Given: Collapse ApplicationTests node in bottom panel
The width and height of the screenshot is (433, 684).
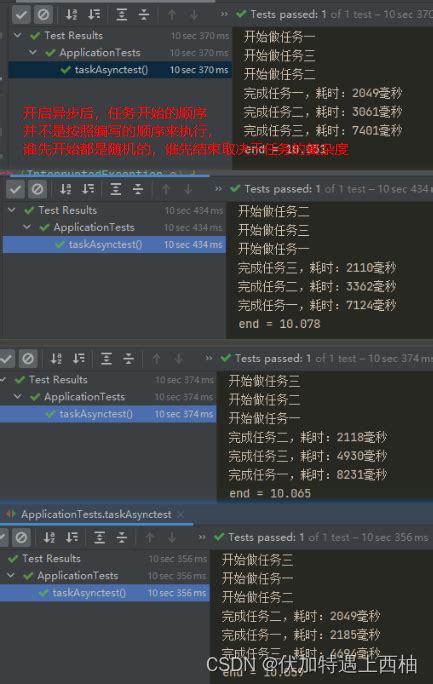Looking at the screenshot, I should click(11, 576).
